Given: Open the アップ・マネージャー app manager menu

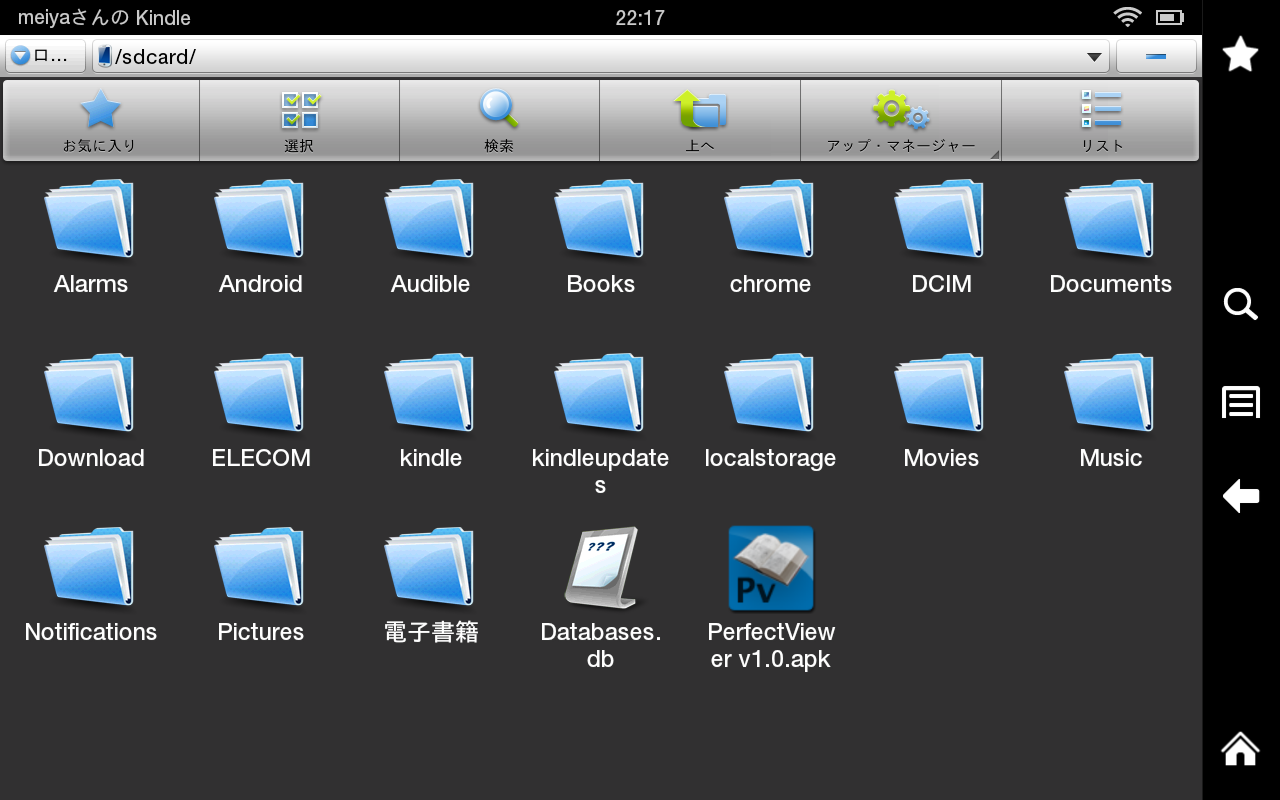Looking at the screenshot, I should click(901, 120).
